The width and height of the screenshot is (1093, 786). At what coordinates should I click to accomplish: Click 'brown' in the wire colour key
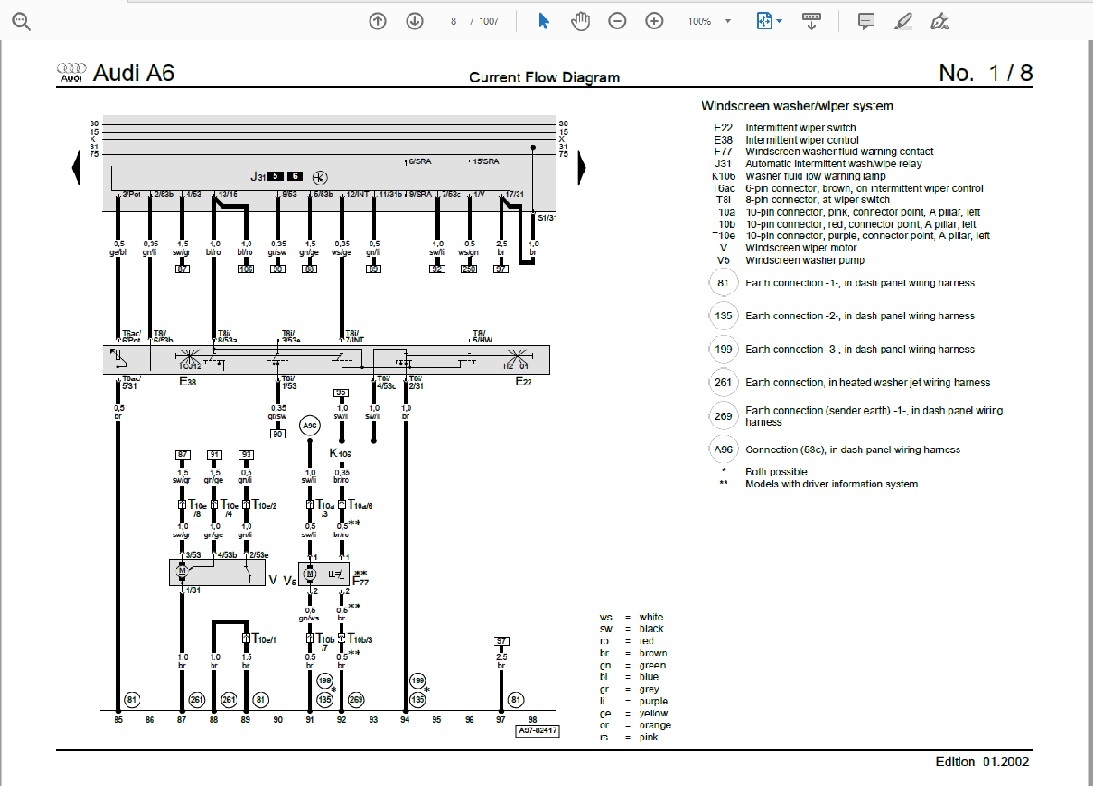click(653, 653)
